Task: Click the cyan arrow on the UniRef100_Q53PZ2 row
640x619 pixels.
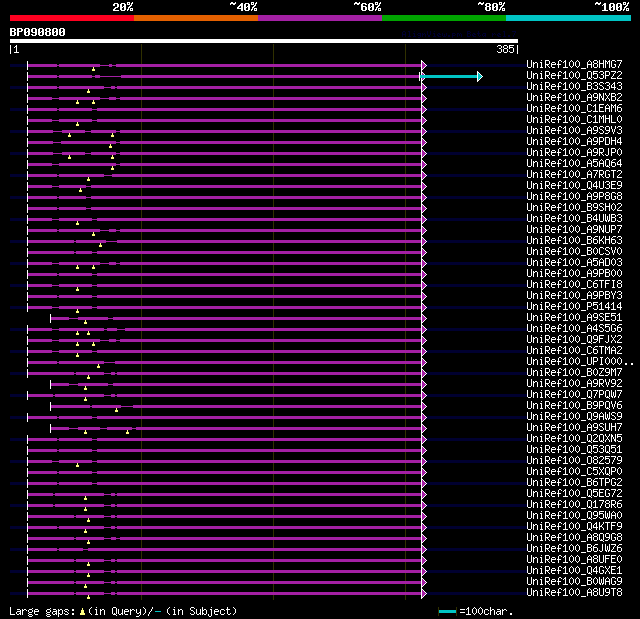Action: [x=451, y=76]
